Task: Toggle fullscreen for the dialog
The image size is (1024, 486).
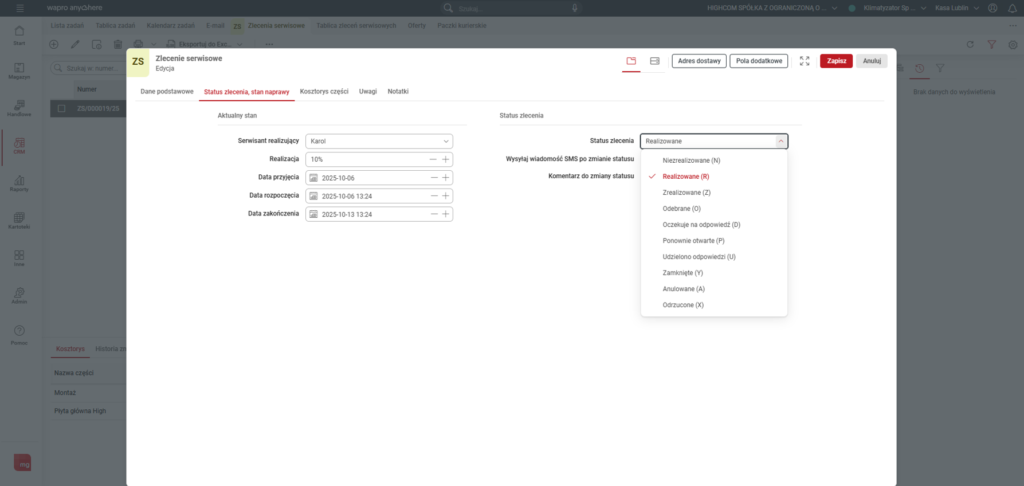Action: [x=805, y=61]
